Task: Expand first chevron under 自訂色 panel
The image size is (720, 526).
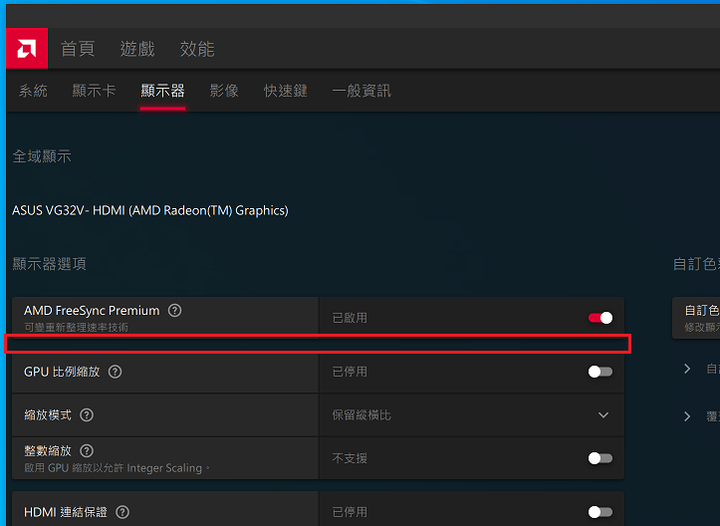Action: [687, 369]
